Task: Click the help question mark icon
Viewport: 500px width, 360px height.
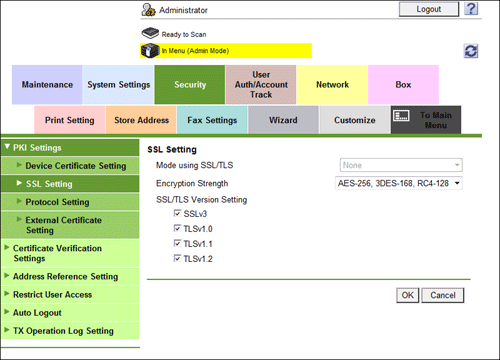Action: point(471,9)
